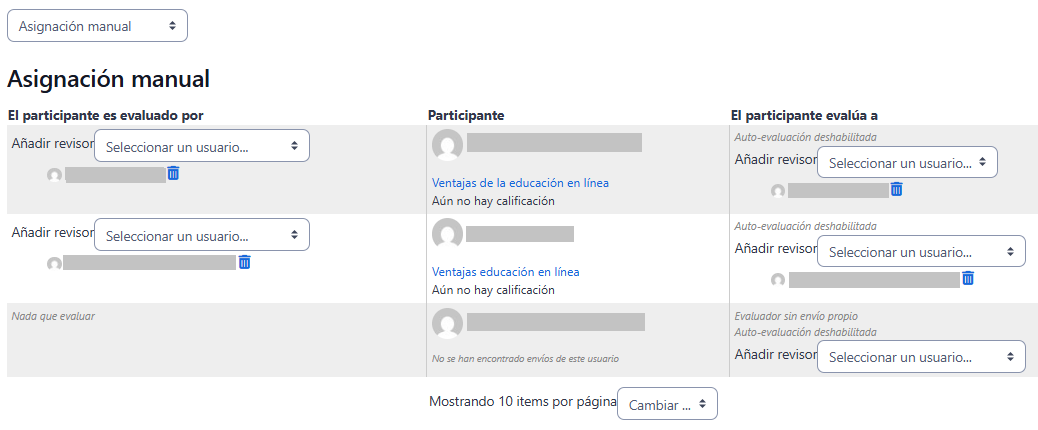The width and height of the screenshot is (1038, 430).
Task: Expand second row's right Seleccionar un usuario dropdown
Action: coord(921,251)
